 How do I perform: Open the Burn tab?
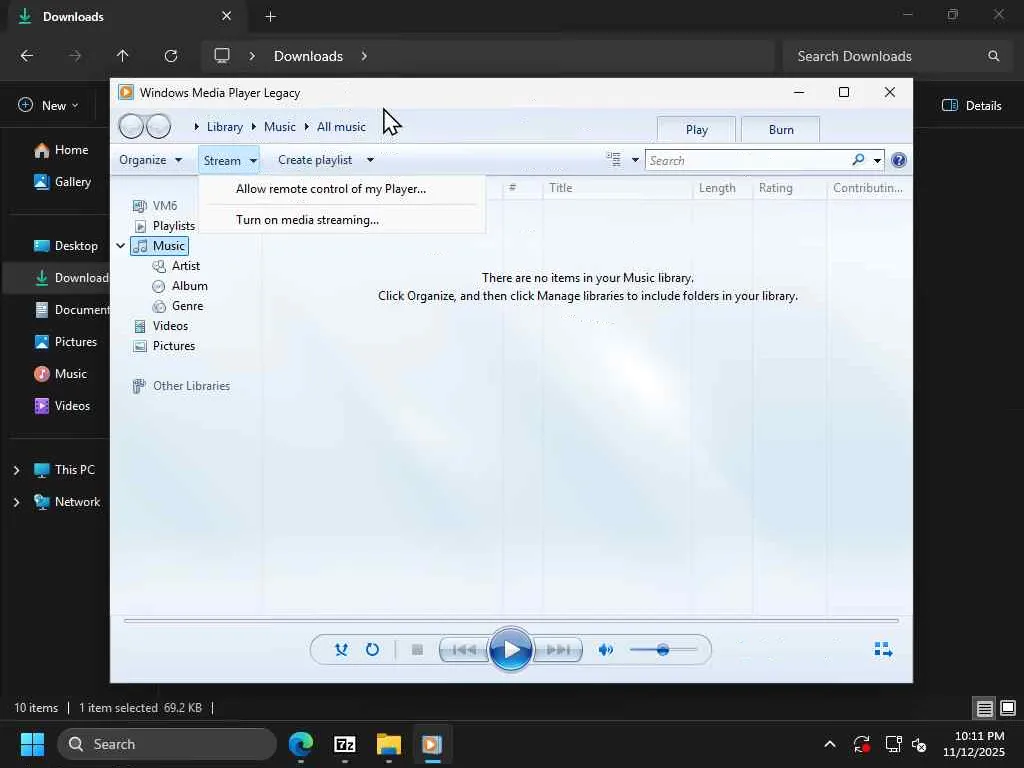point(781,129)
